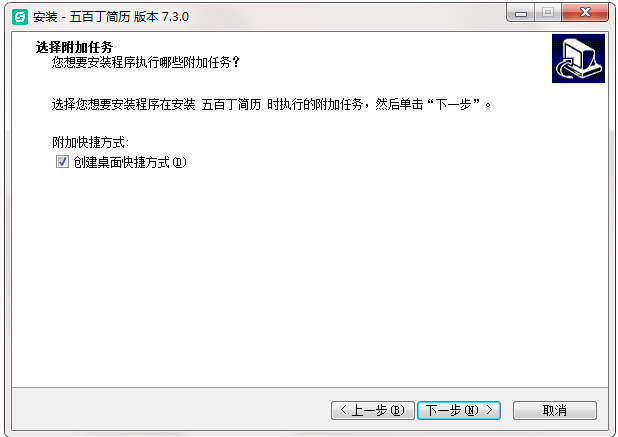Proceed with the 下一步(N) button
The image size is (618, 437).
pyautogui.click(x=459, y=410)
